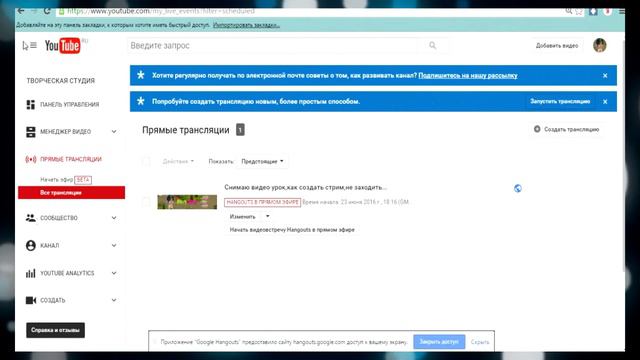Open the stream title Снимаю видео урок
Image resolution: width=640 pixels, height=360 pixels.
pos(305,187)
